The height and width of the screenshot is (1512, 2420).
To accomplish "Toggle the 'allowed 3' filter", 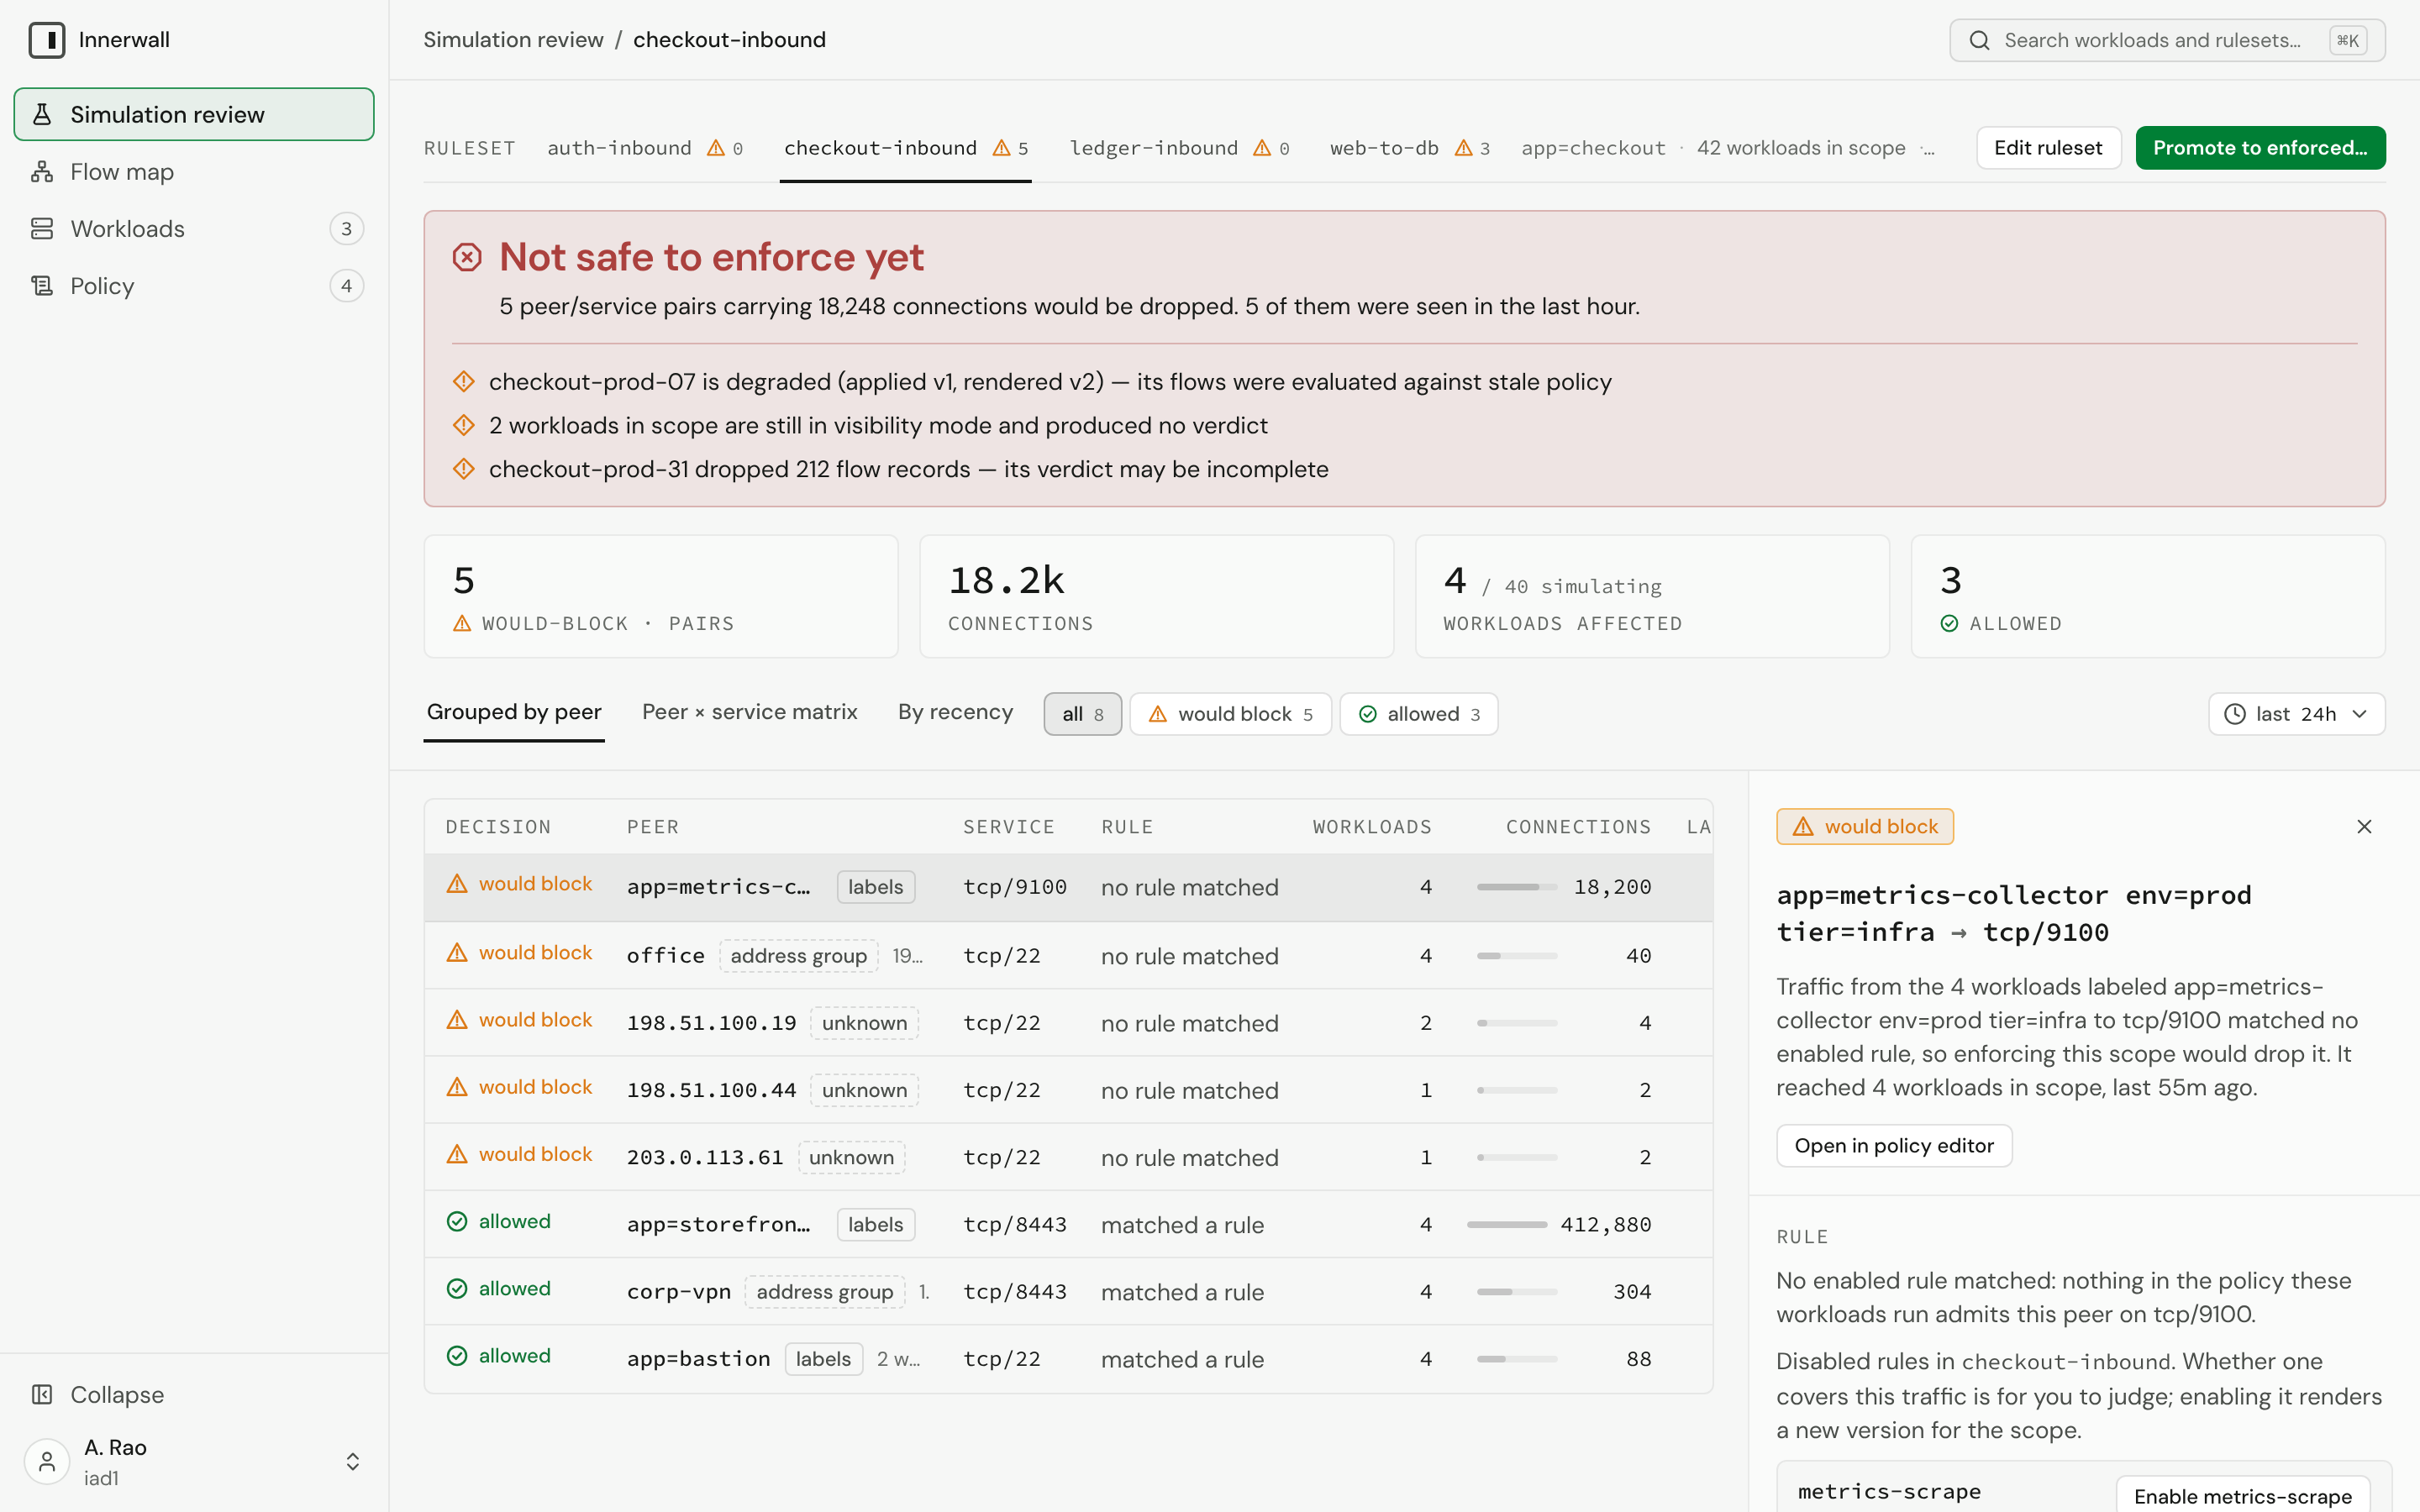I will tap(1418, 714).
